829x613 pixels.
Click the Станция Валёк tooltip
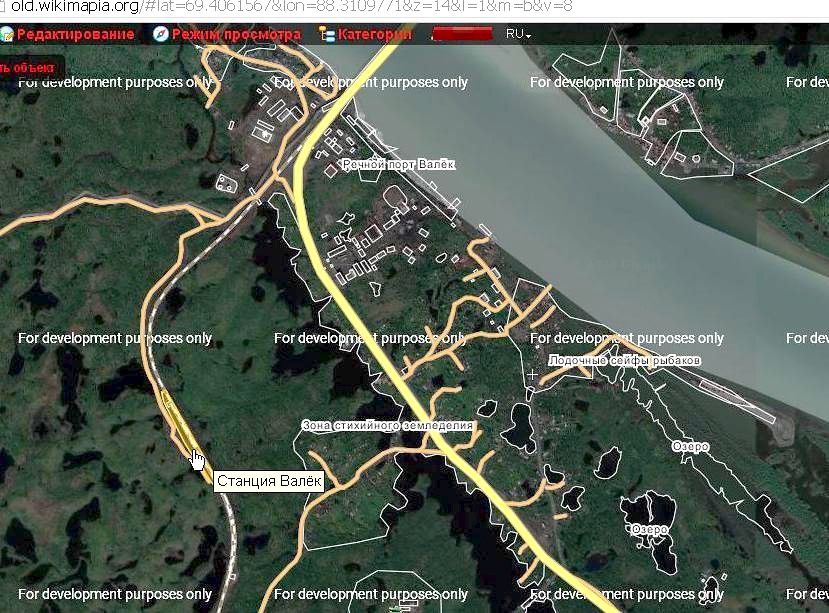pos(269,482)
